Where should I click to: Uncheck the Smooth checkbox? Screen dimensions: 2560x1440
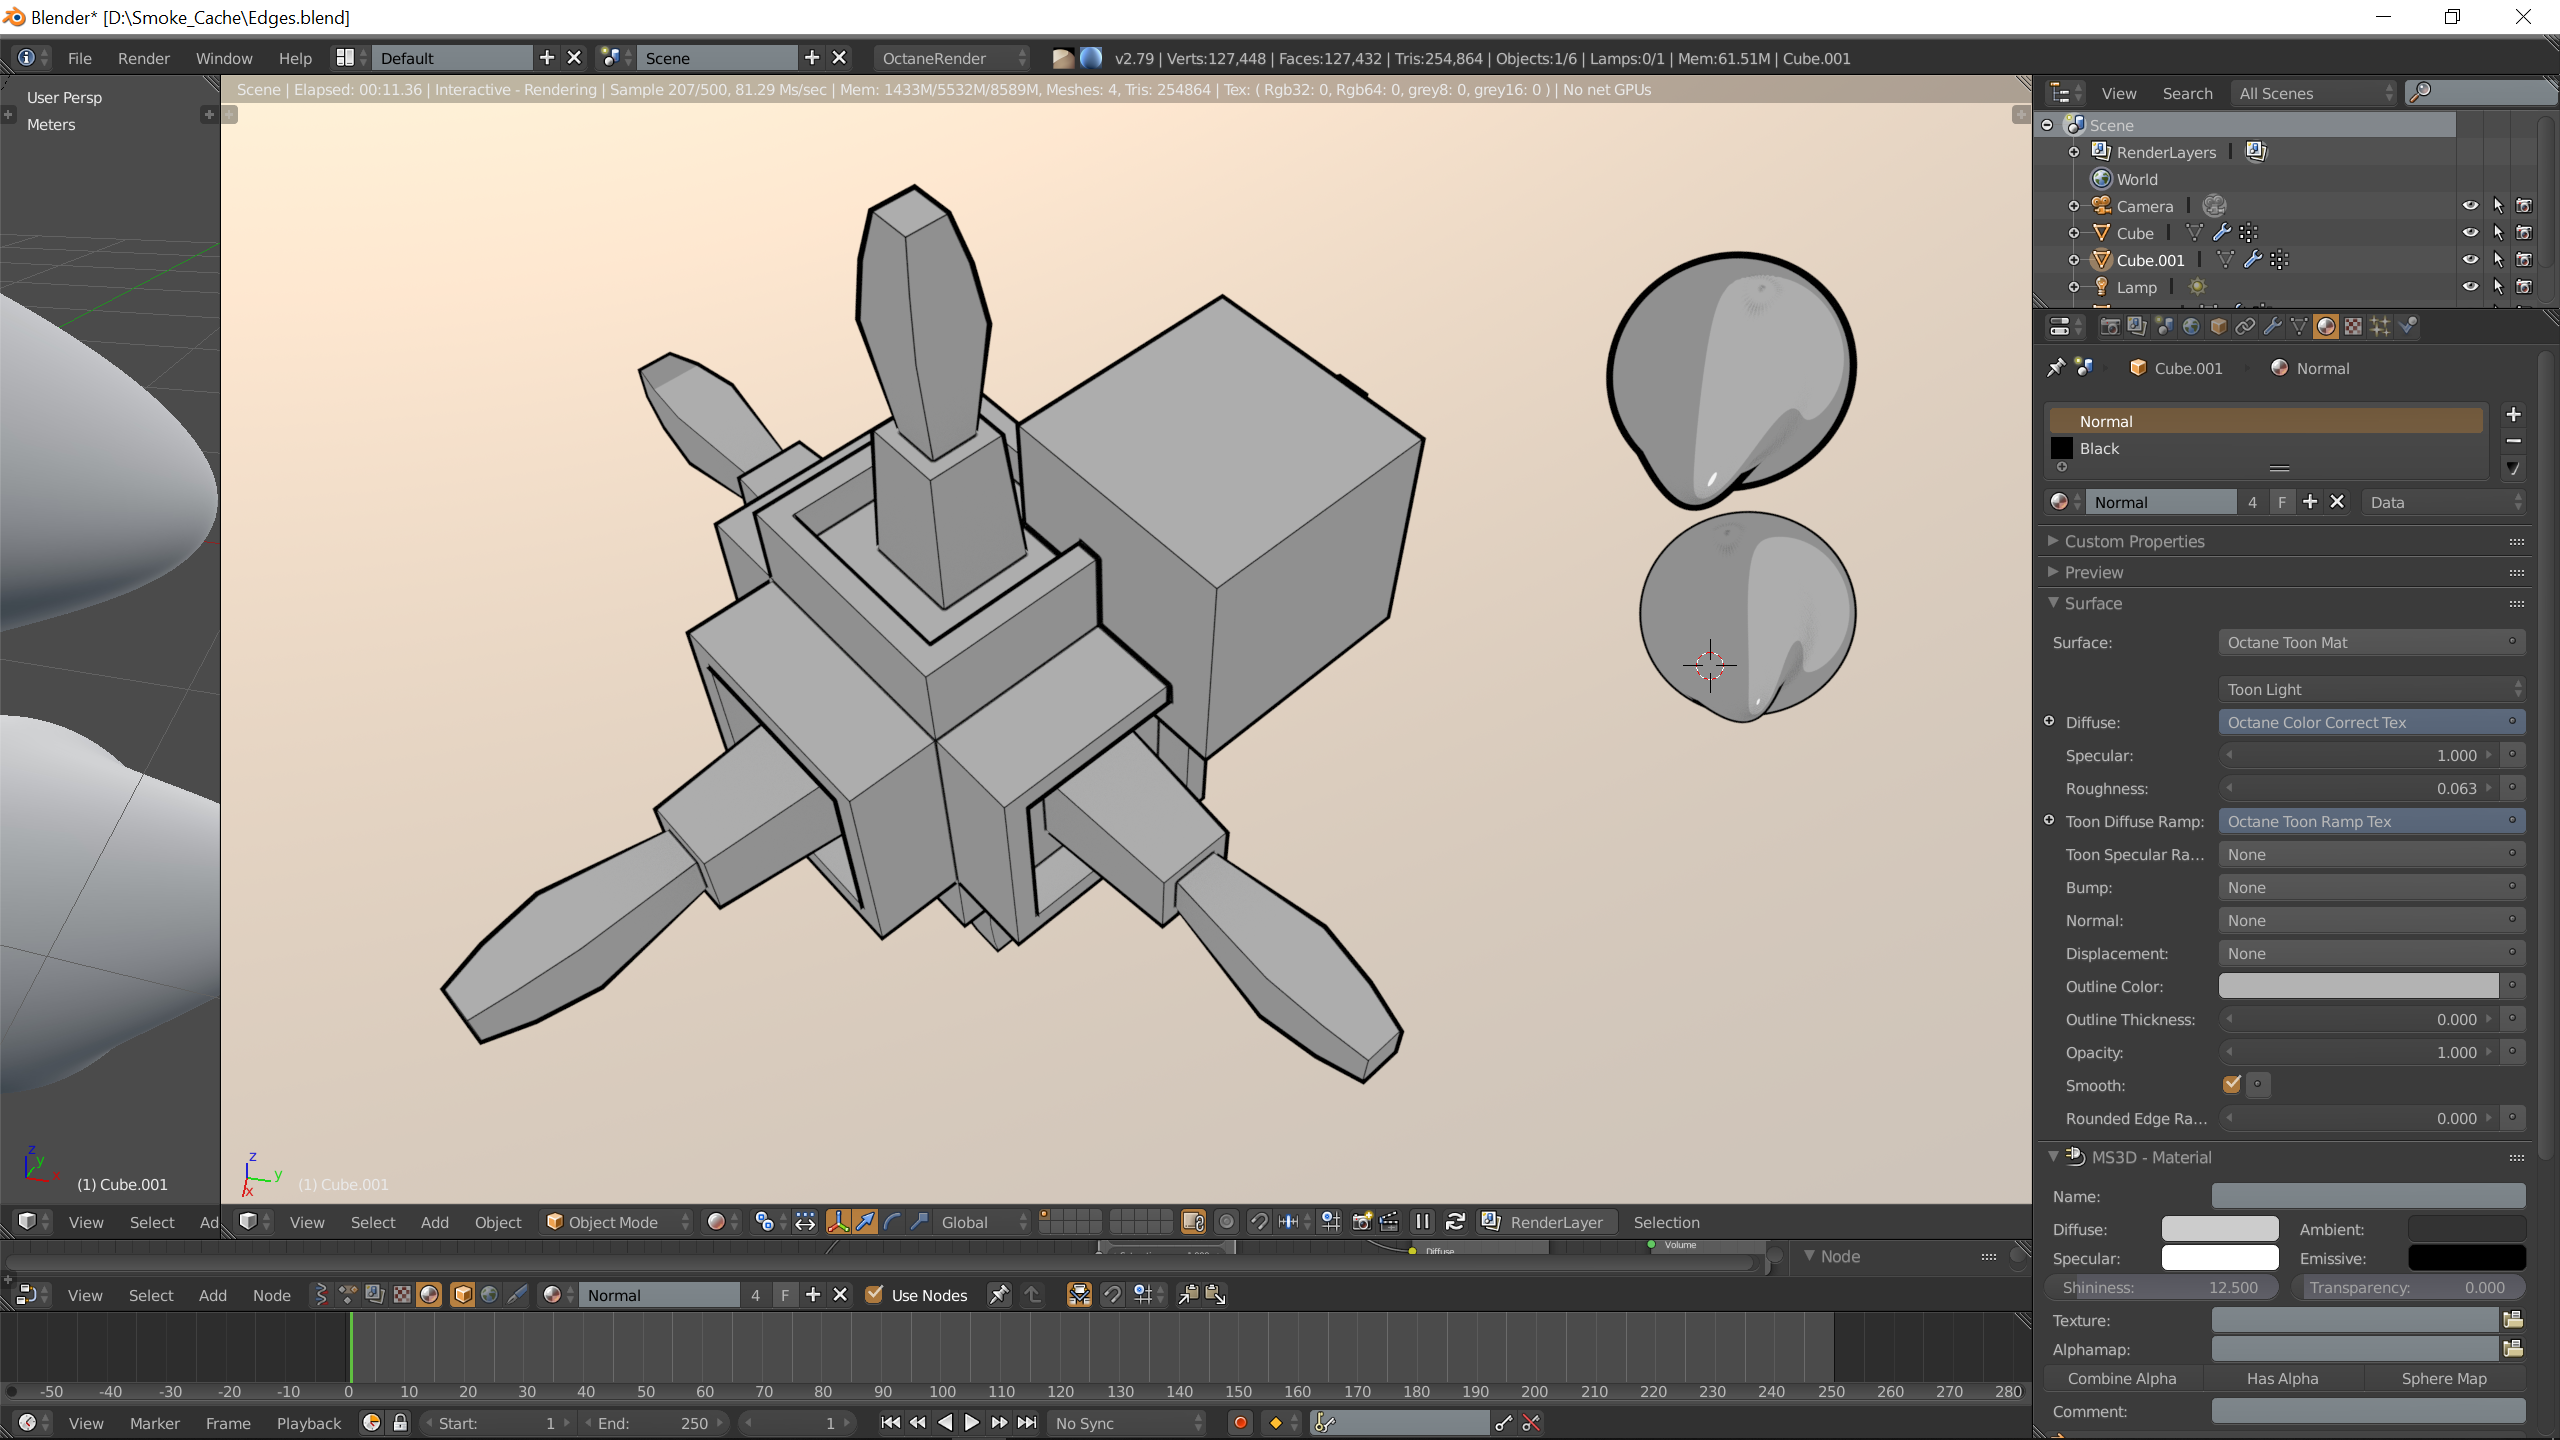pos(2231,1085)
